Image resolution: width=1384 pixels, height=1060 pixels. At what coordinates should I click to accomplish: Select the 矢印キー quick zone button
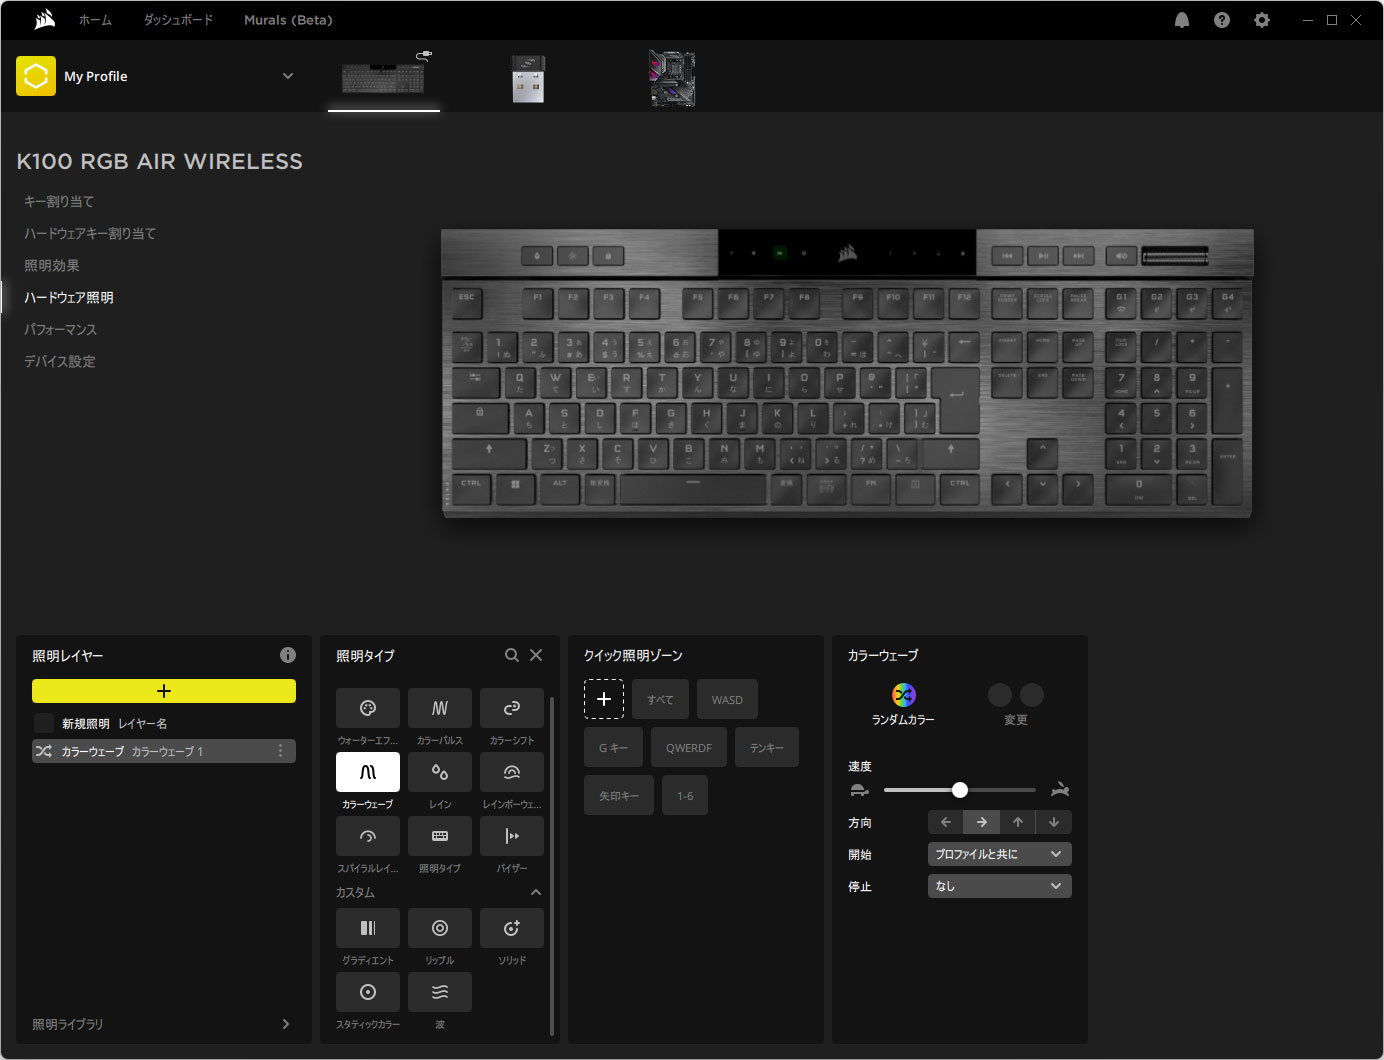[x=619, y=796]
